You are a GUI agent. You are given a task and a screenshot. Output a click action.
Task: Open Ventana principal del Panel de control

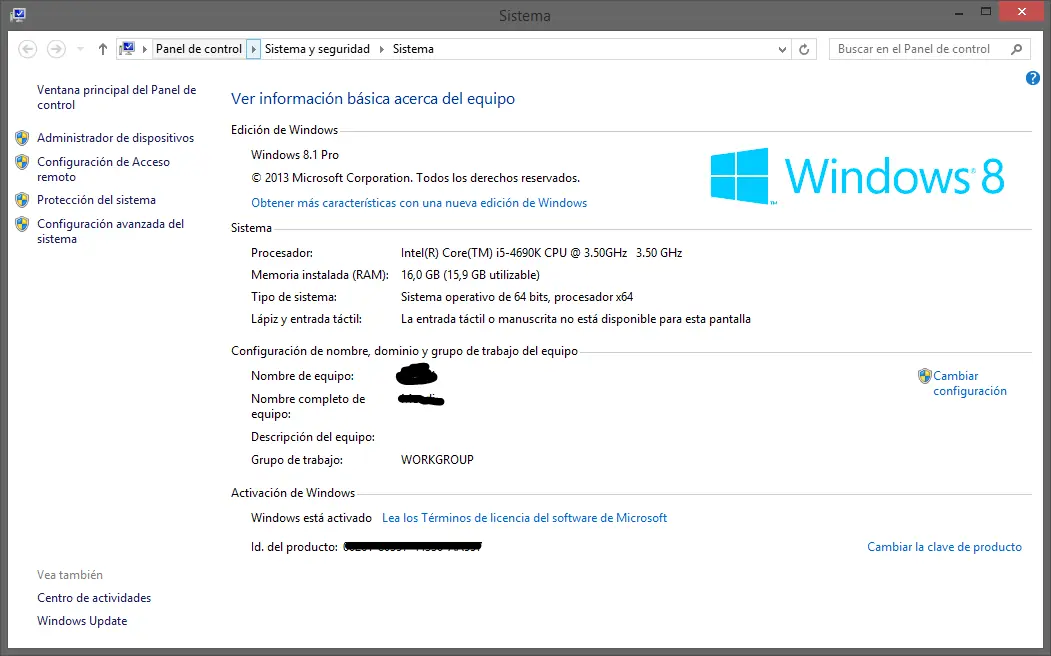(117, 97)
